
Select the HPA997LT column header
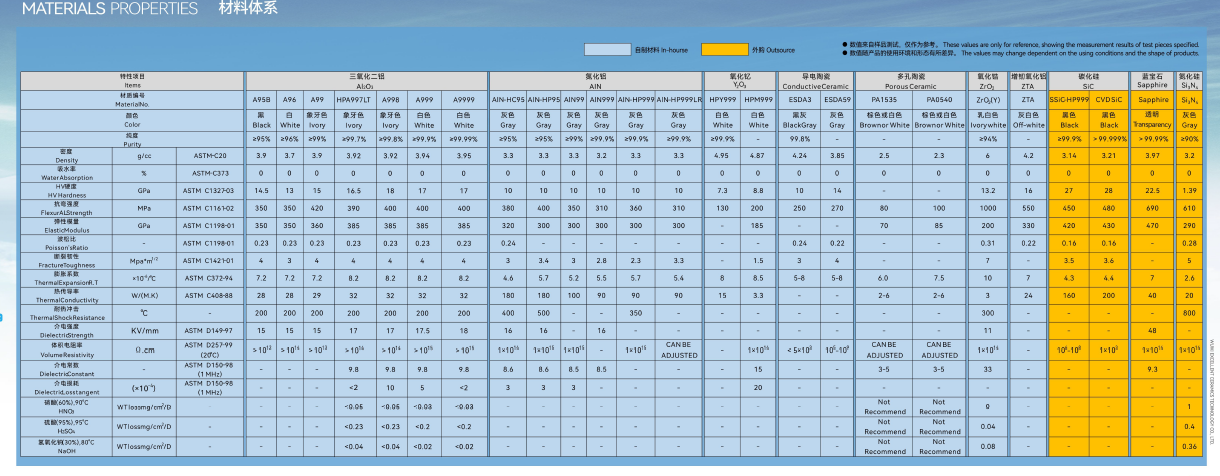point(353,100)
